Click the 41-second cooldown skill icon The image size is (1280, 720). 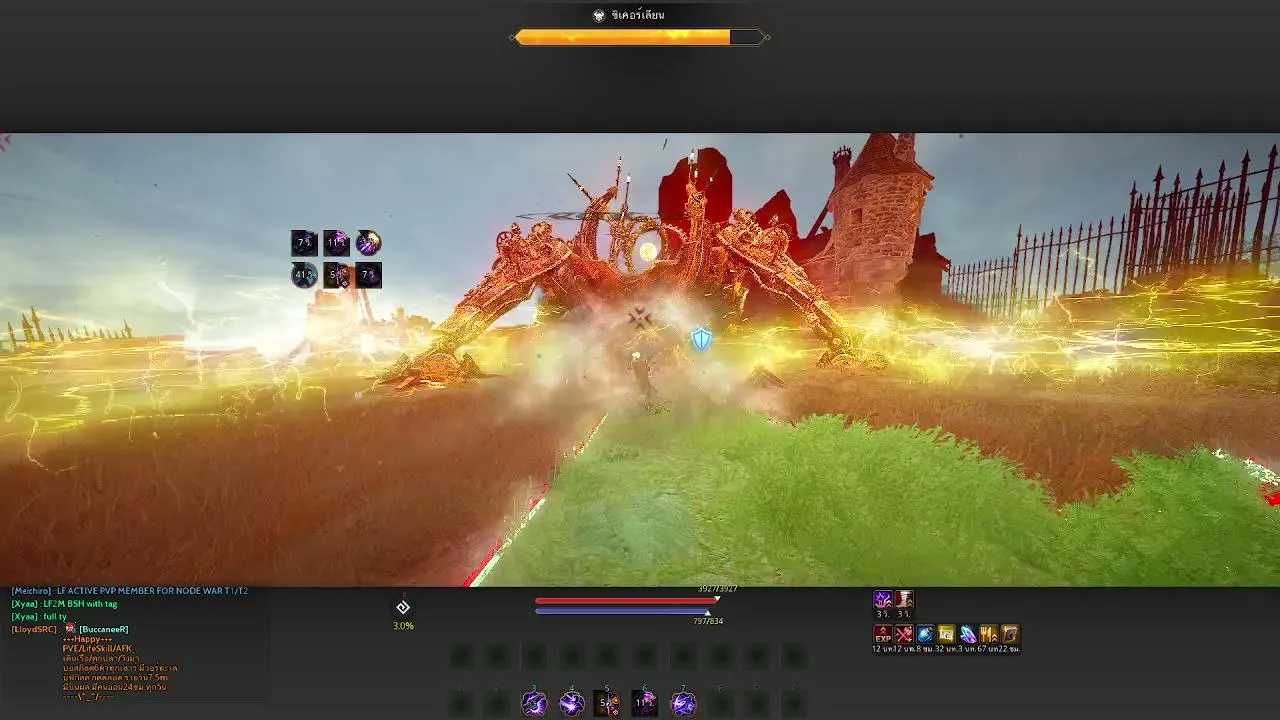pyautogui.click(x=304, y=275)
